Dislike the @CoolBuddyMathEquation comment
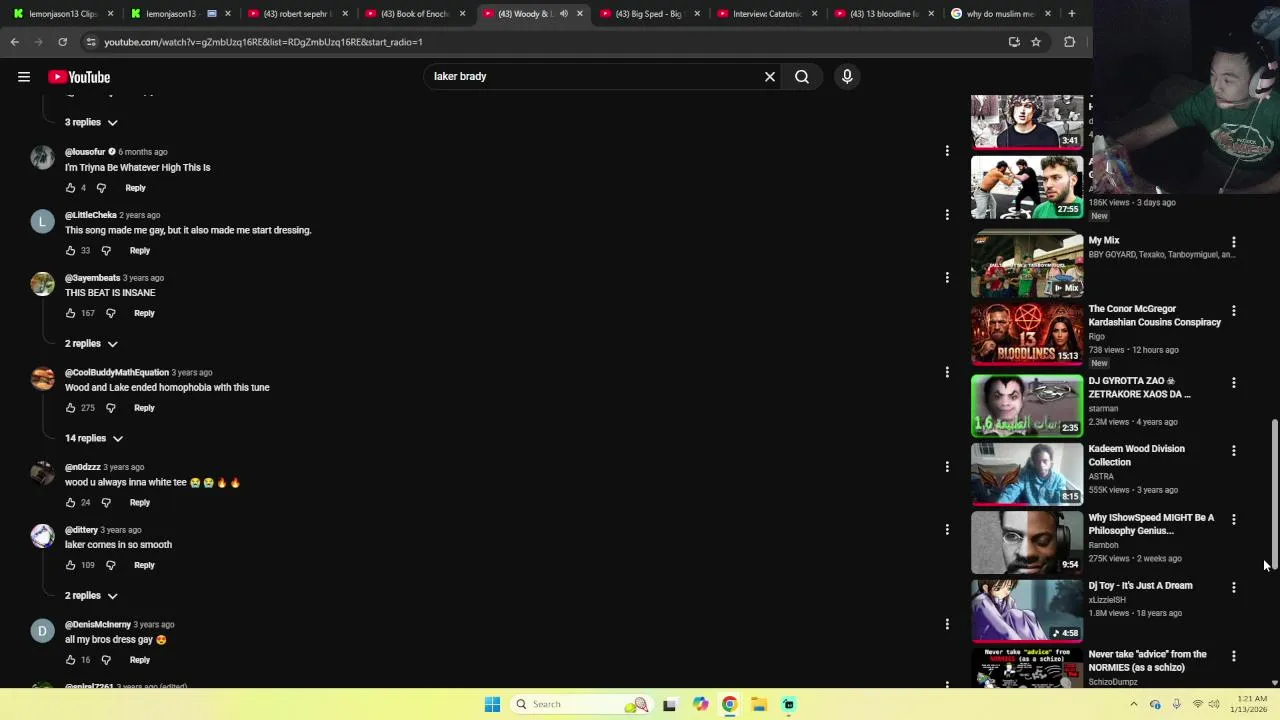Screen dimensions: 1280x720 [x=111, y=408]
